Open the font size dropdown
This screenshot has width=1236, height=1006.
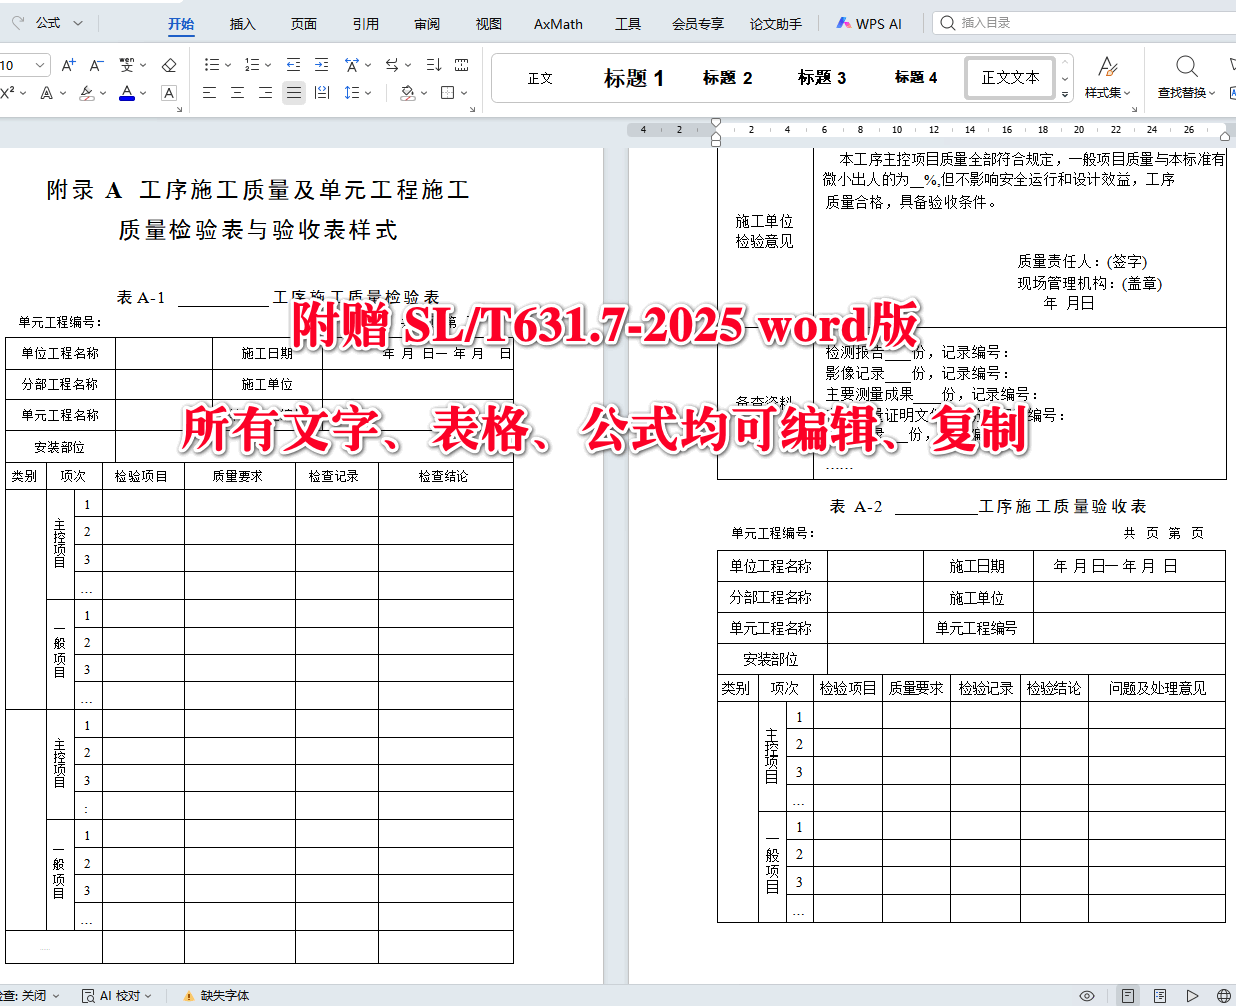(40, 65)
